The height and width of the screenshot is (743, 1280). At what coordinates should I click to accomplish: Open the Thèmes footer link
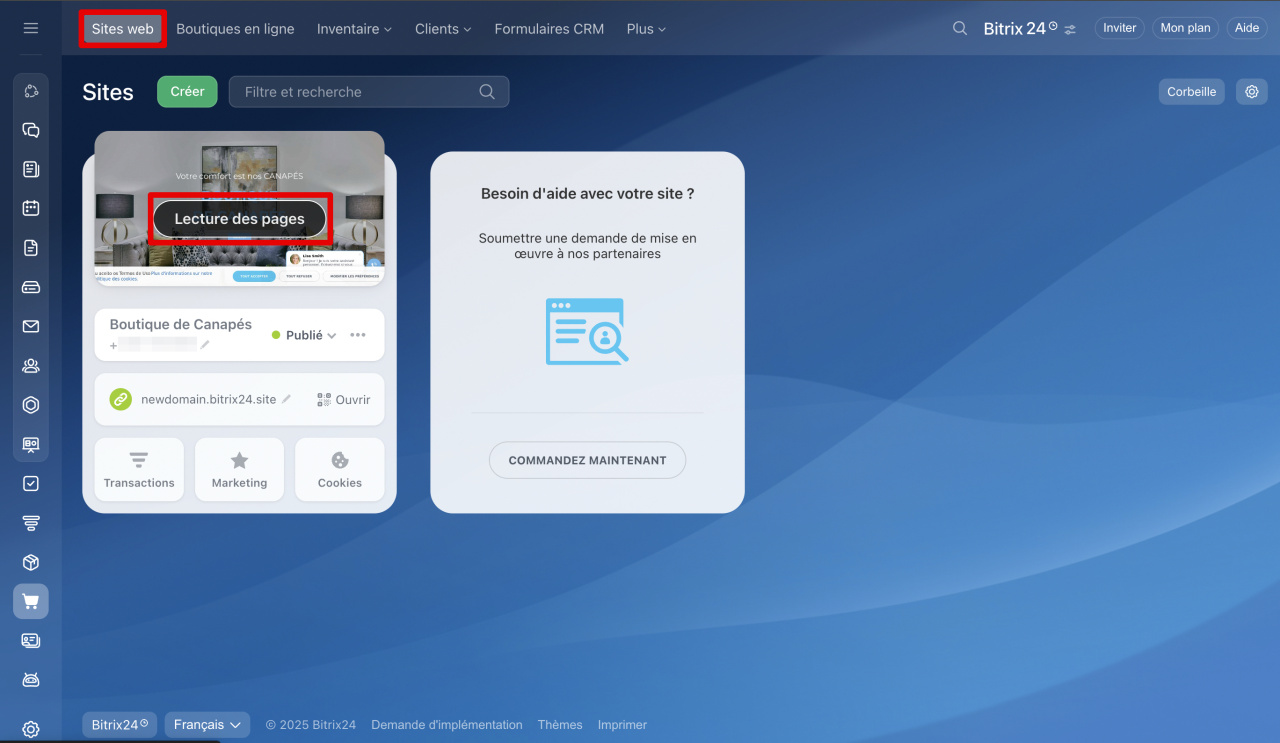coord(560,724)
